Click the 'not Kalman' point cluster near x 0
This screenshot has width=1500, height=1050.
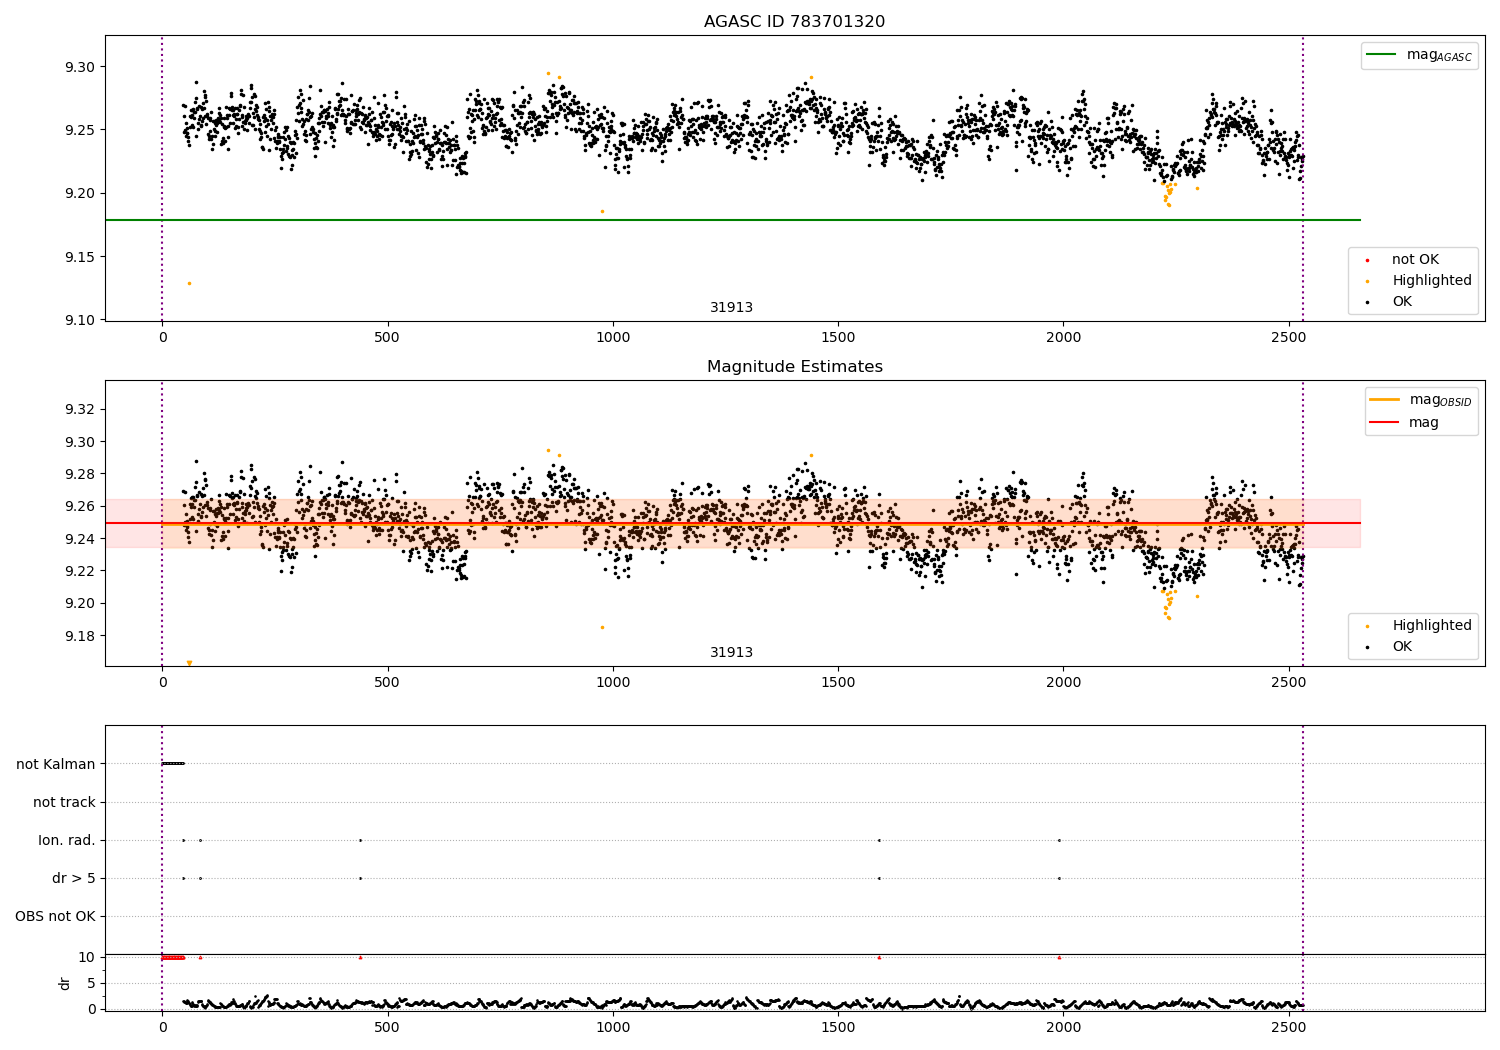[x=173, y=763]
